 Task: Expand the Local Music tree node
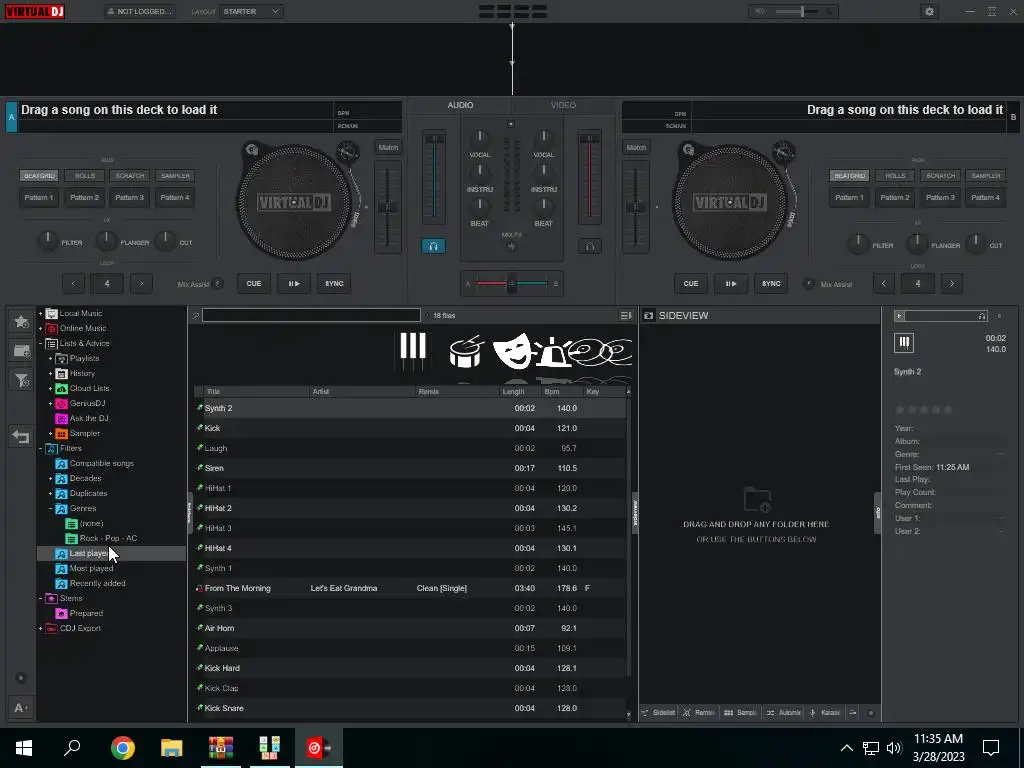(40, 313)
